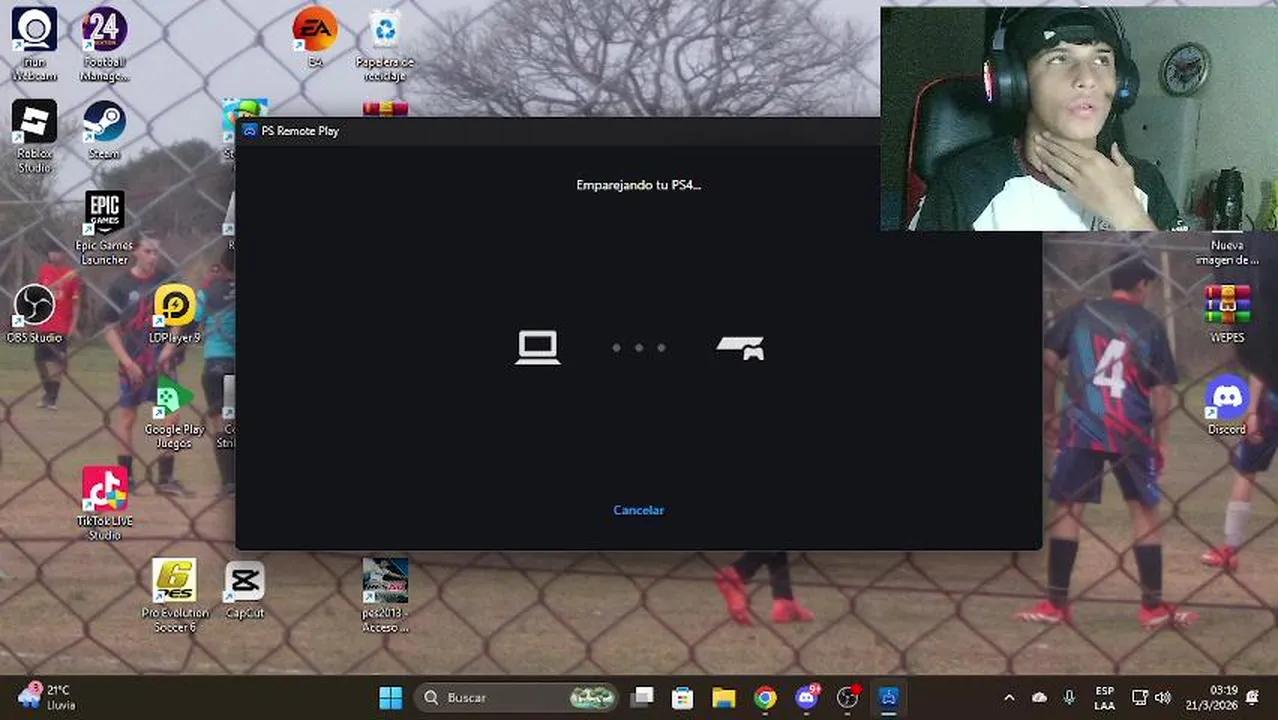Click the Buscar search box on taskbar

(517, 698)
